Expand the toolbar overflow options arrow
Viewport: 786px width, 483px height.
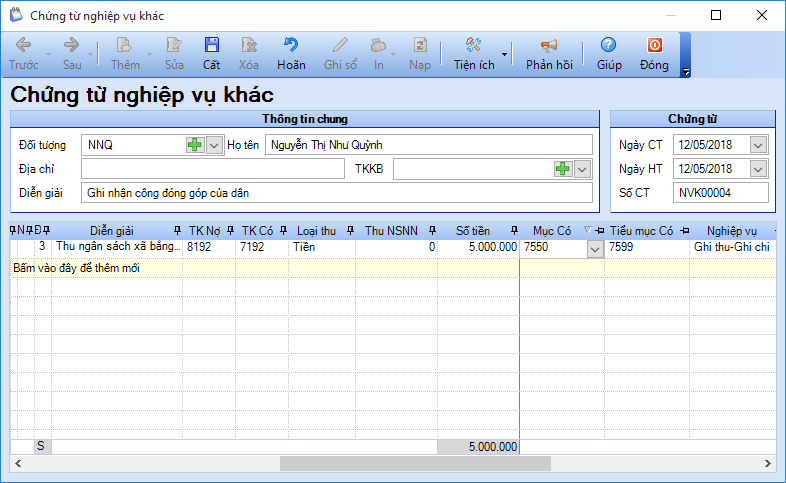click(685, 72)
